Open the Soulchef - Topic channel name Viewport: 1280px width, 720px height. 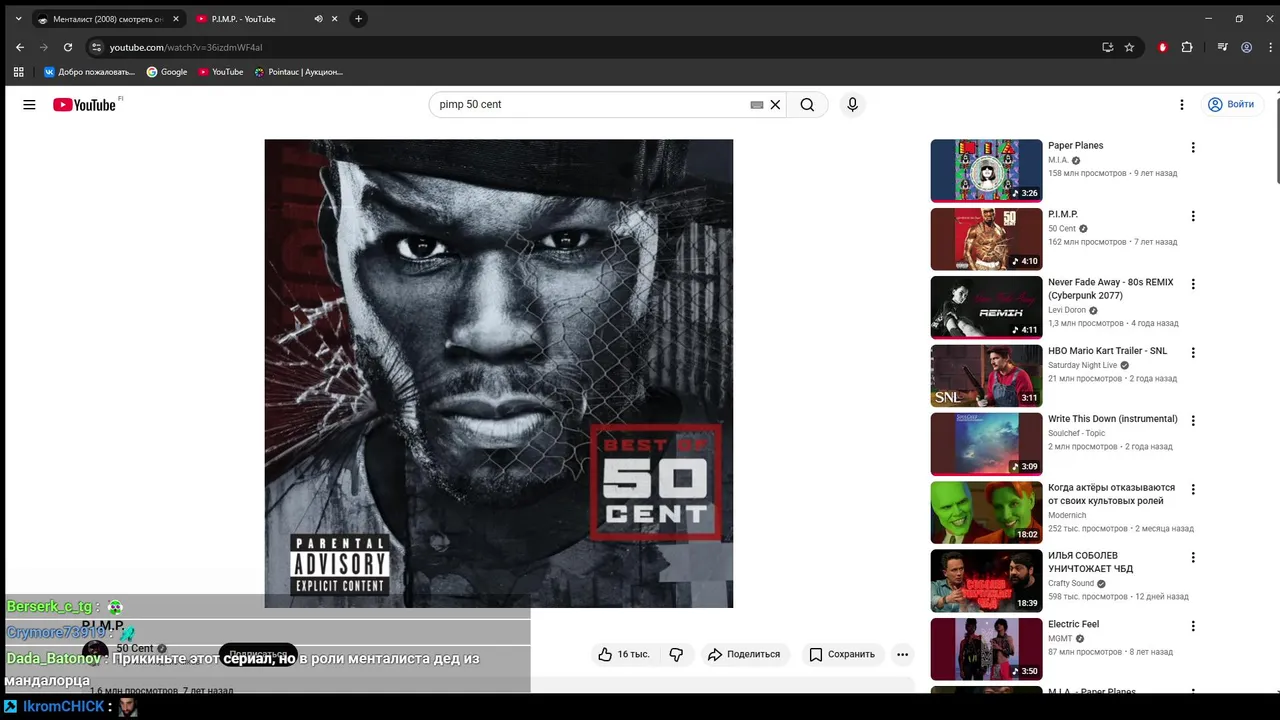pyautogui.click(x=1077, y=434)
